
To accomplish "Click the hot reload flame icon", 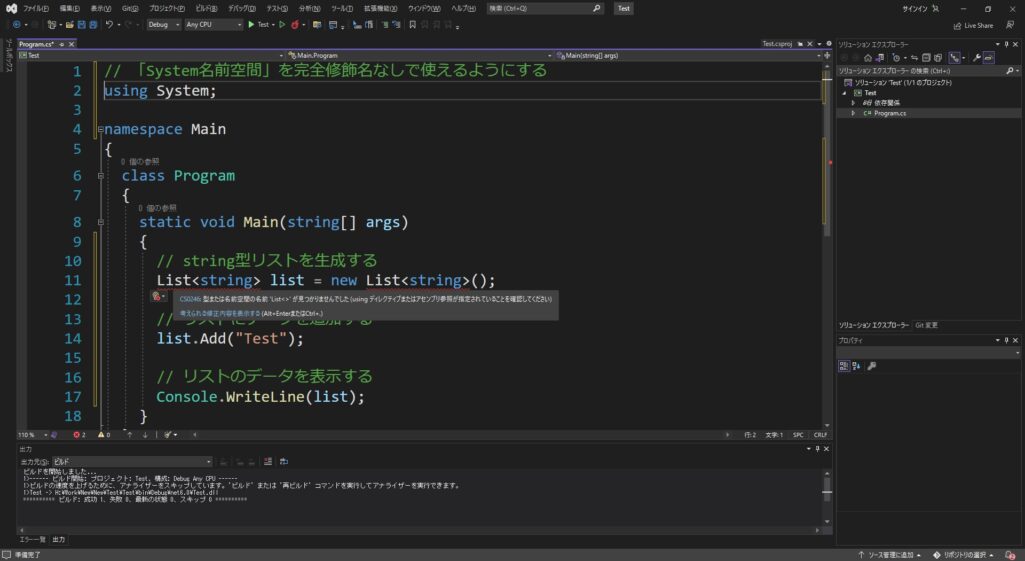I will pos(295,24).
